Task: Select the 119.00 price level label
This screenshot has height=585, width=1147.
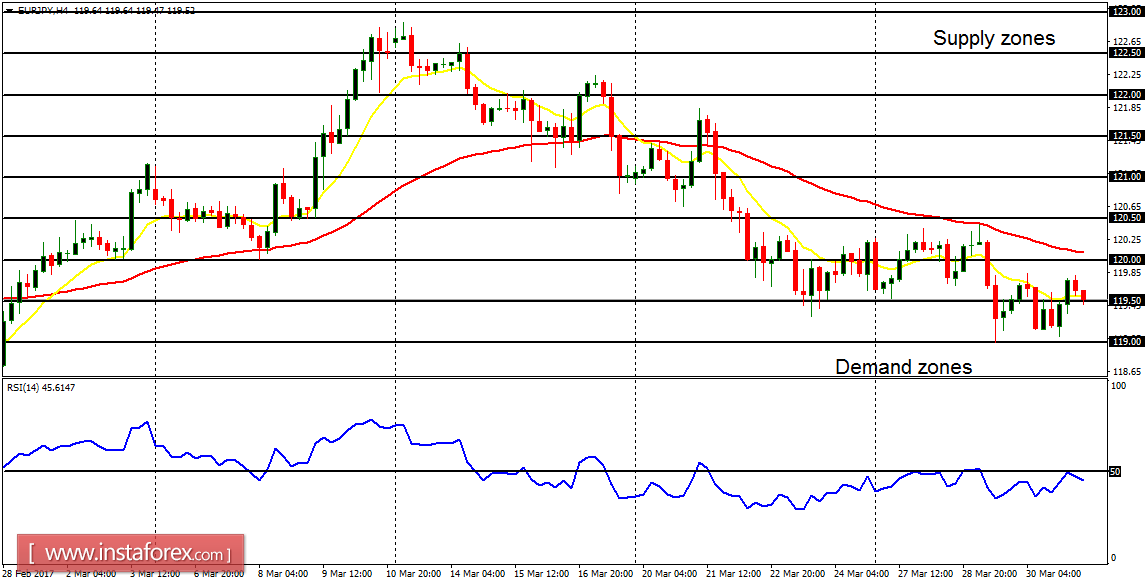Action: click(1126, 342)
